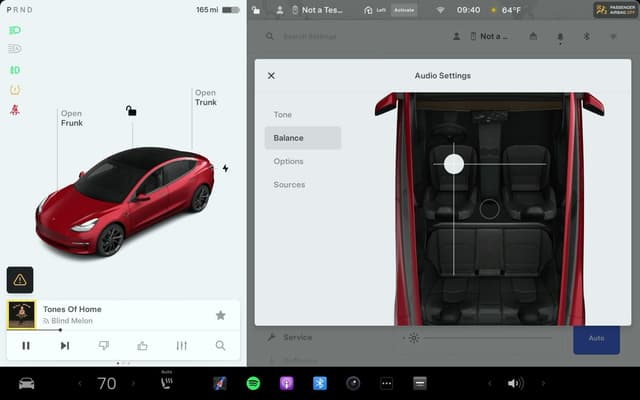
Task: Open the media equalizer settings icon
Action: coord(181,346)
